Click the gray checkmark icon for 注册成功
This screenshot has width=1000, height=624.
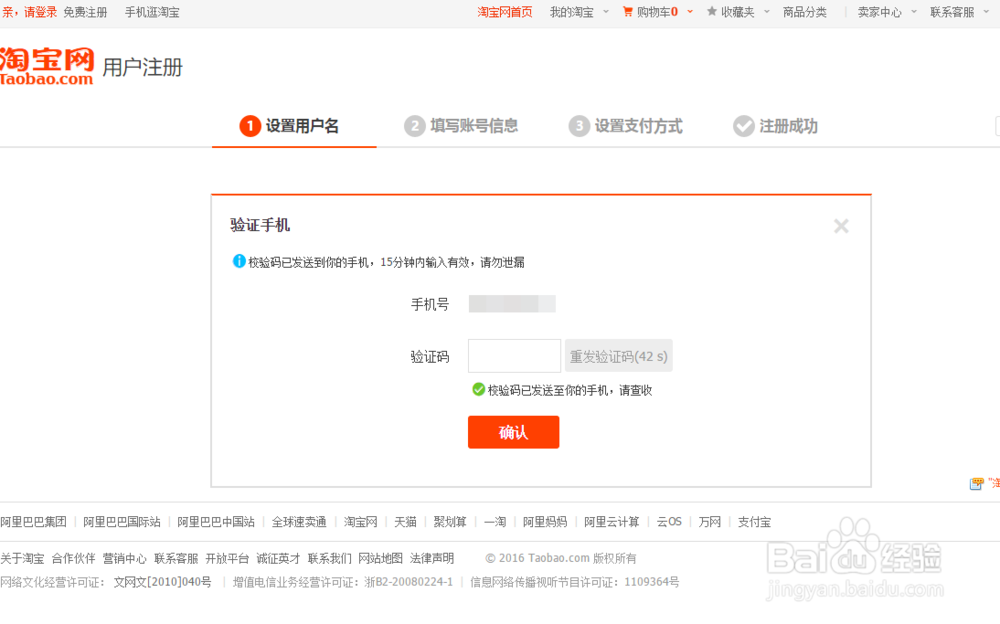[x=744, y=126]
